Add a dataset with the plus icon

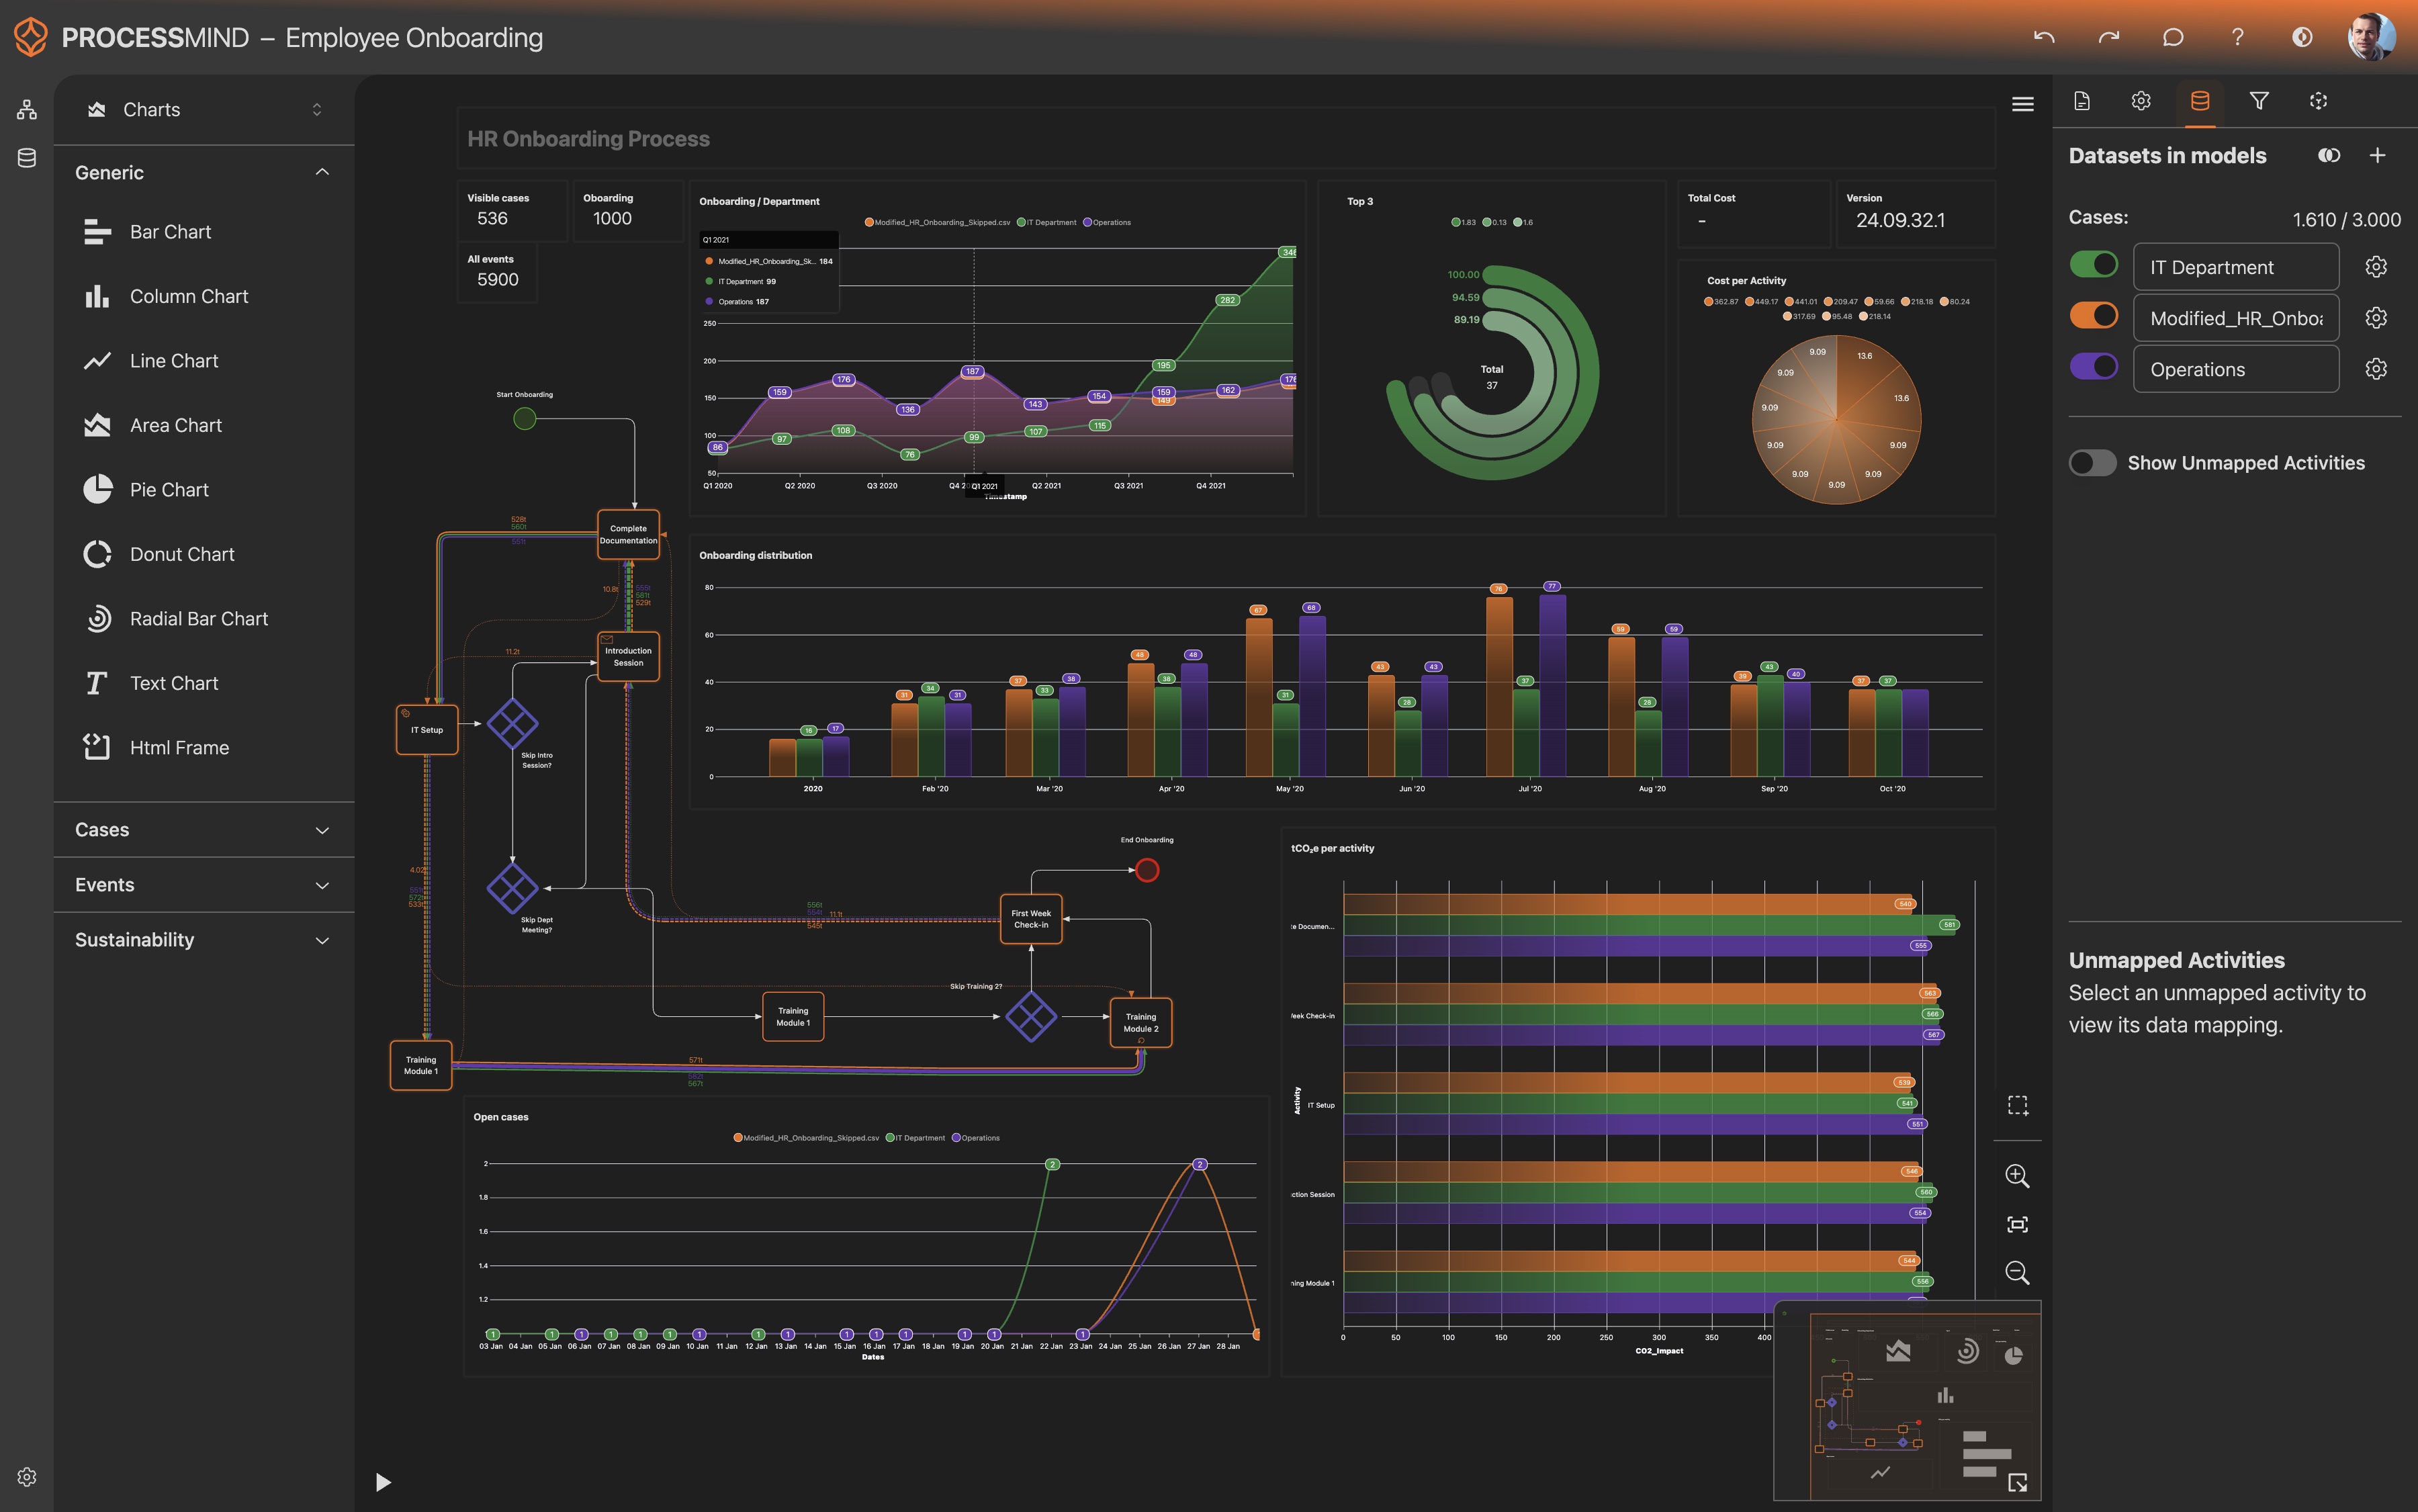coord(2378,155)
